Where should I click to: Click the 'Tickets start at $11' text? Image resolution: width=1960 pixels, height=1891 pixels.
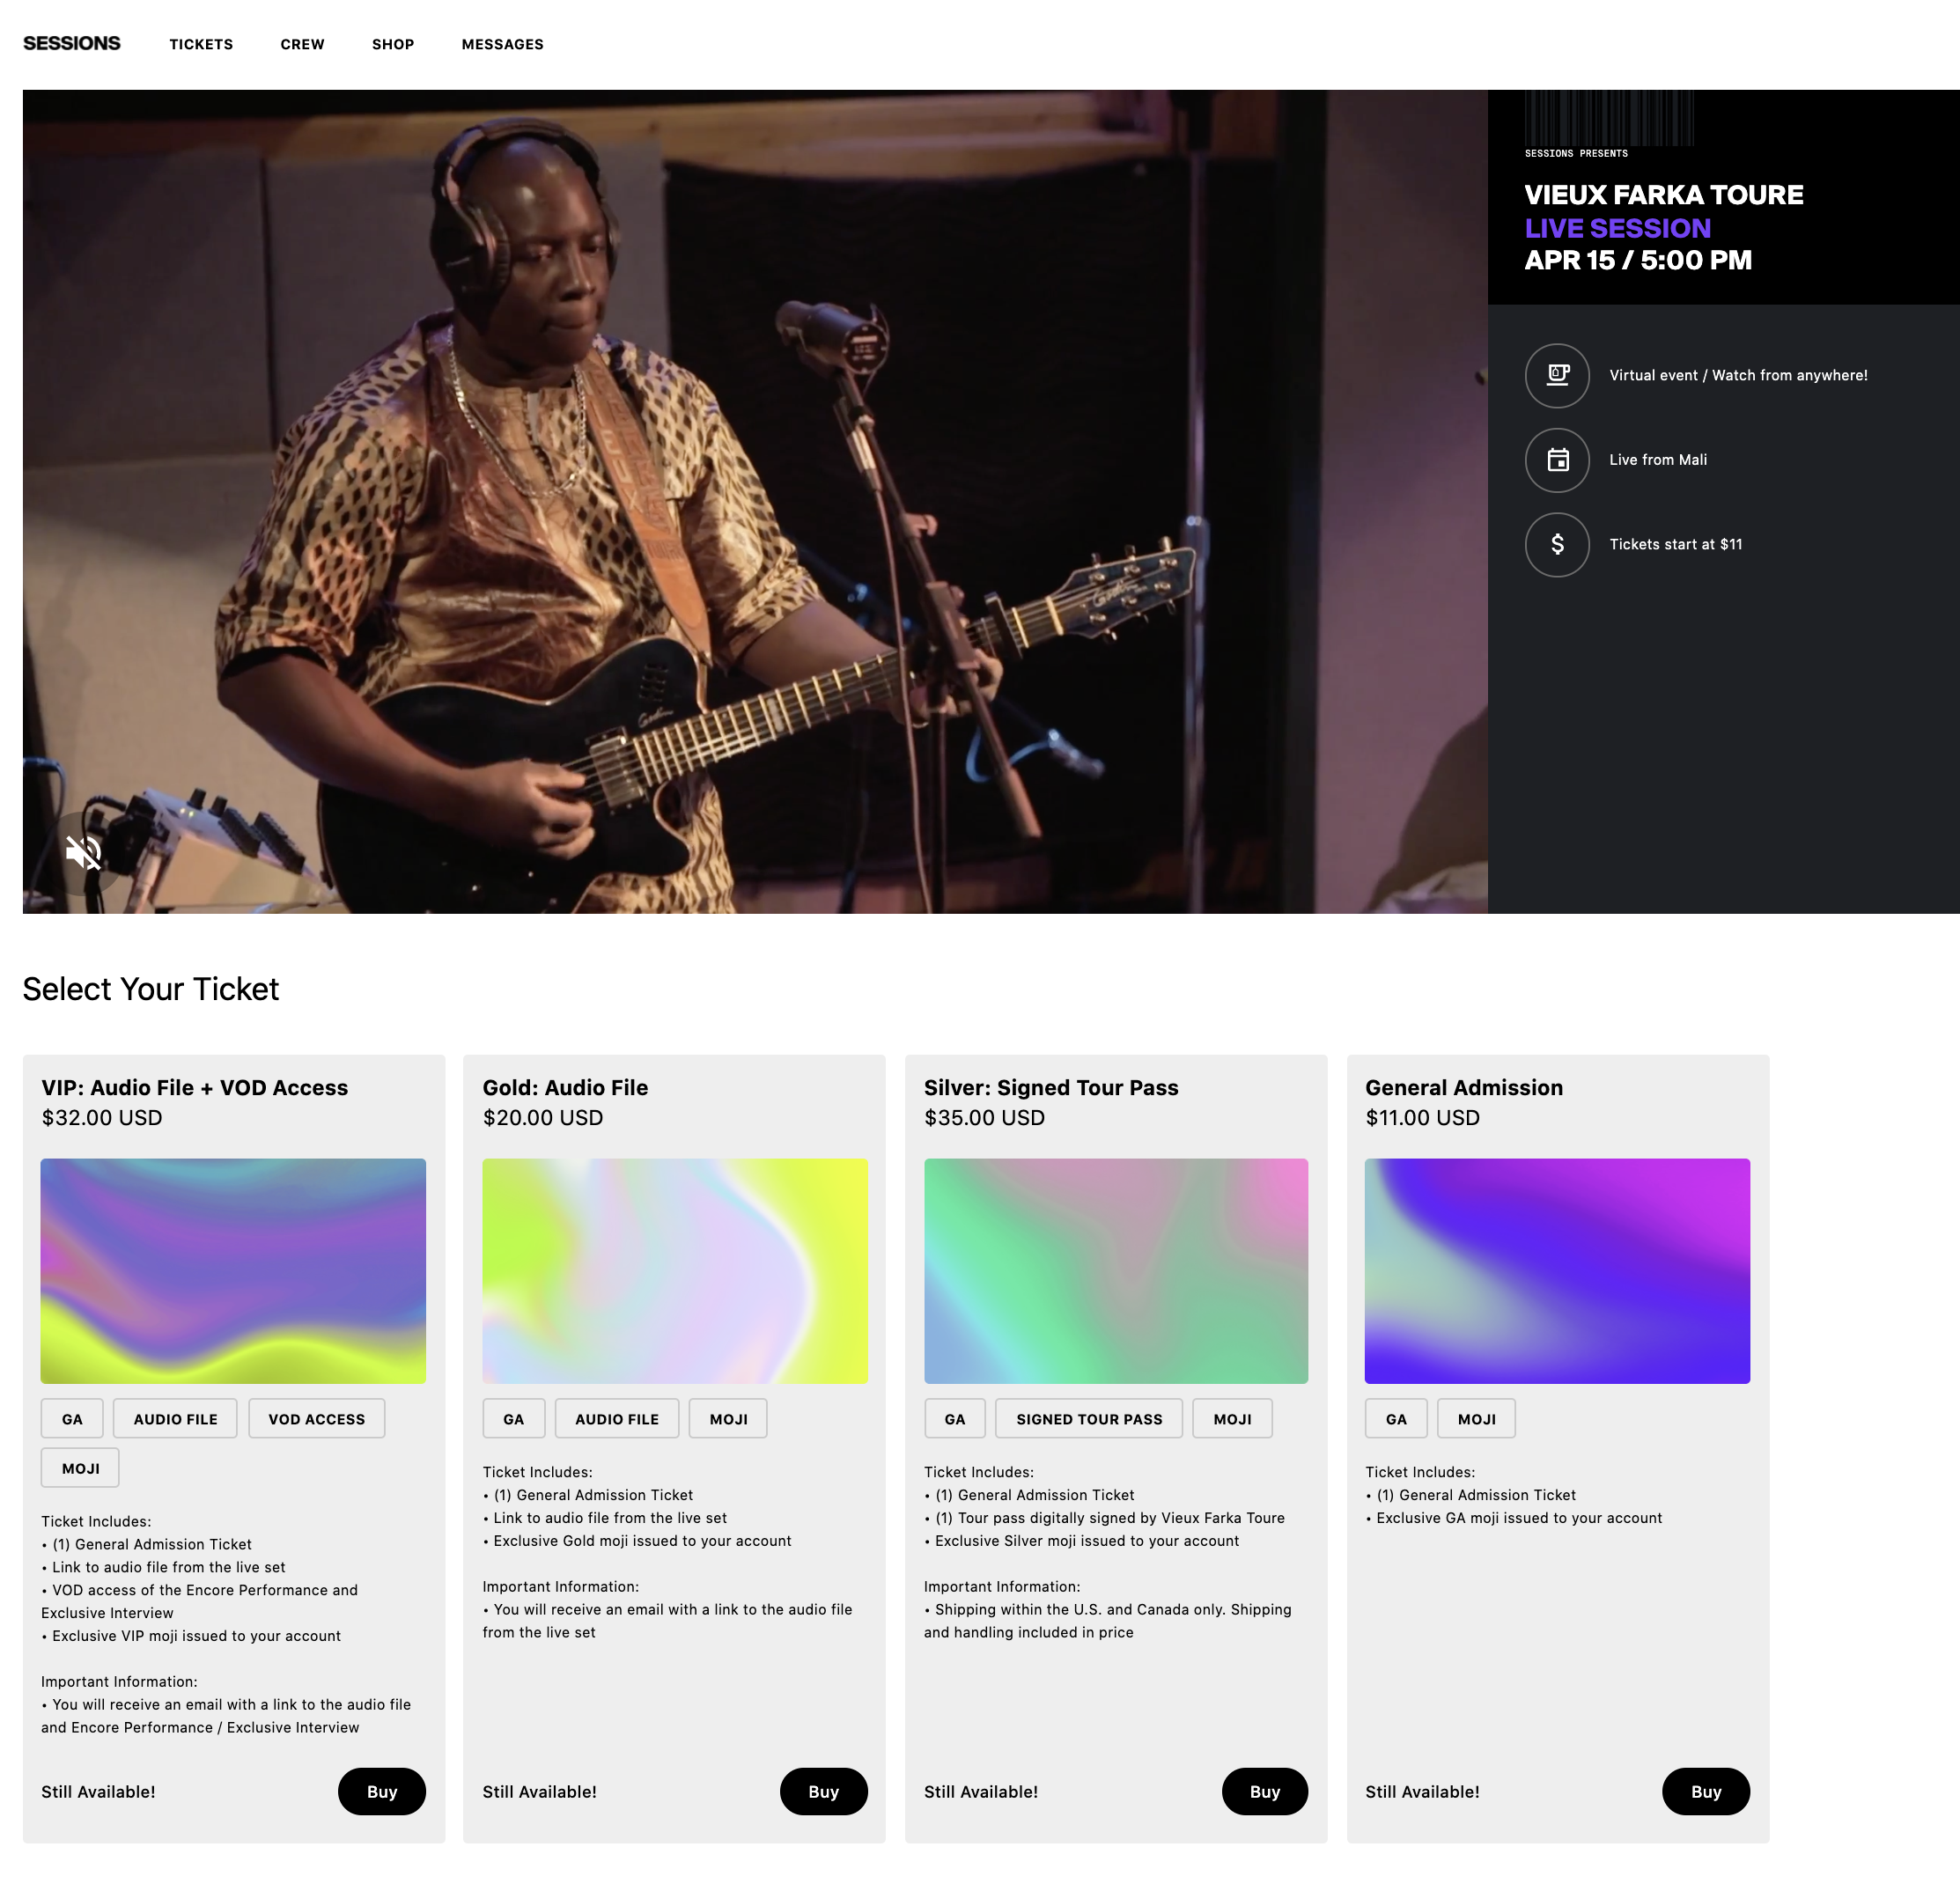[1675, 544]
